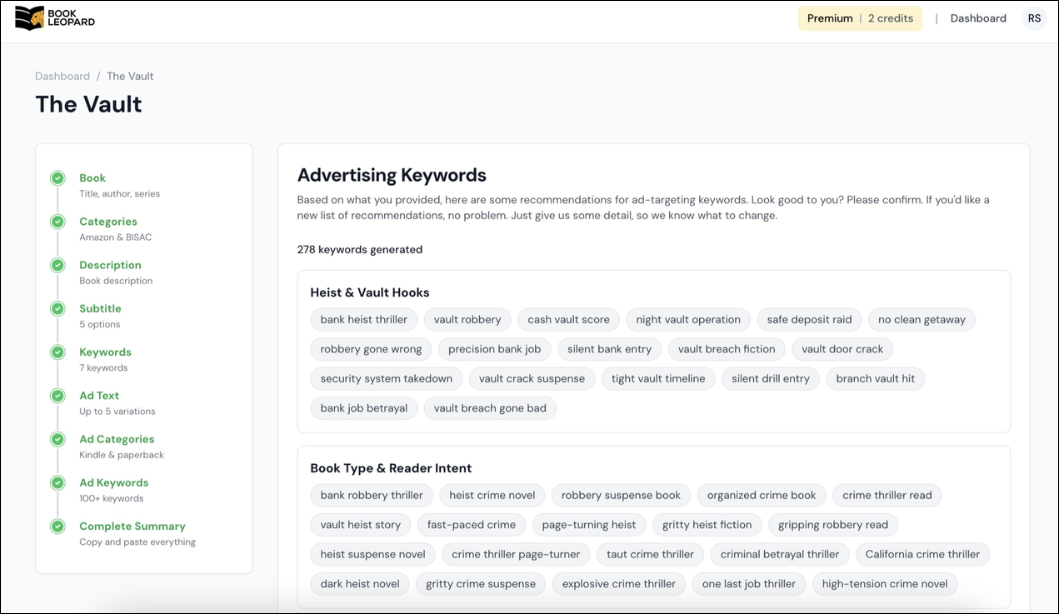Choose the "California crime thriller" keyword chip
Image resolution: width=1059 pixels, height=614 pixels.
pos(922,554)
